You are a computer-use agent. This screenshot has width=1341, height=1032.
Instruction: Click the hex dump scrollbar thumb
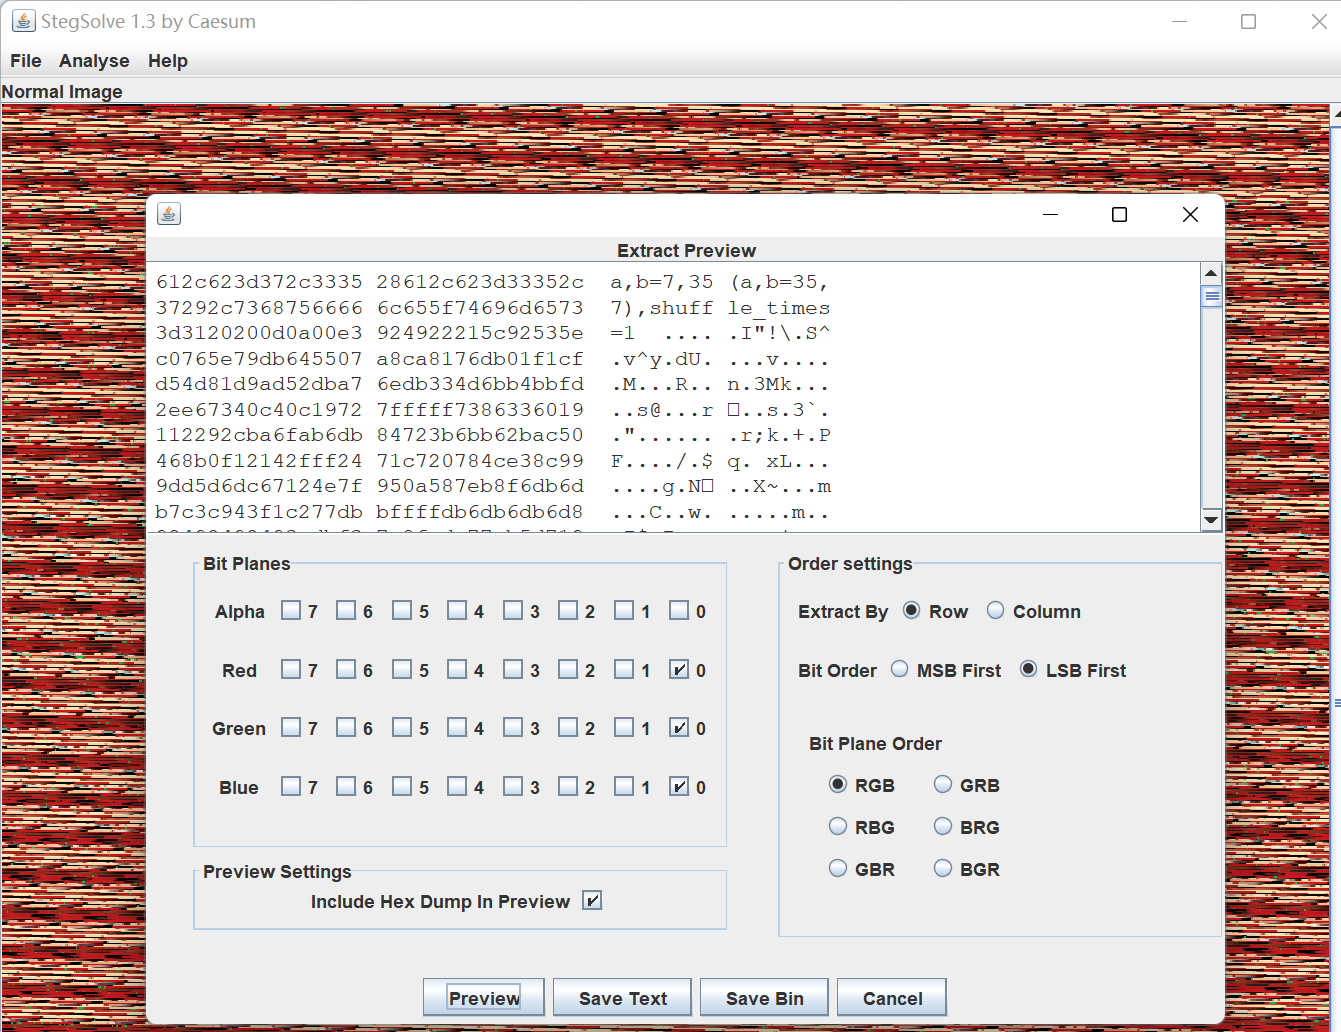click(x=1211, y=297)
